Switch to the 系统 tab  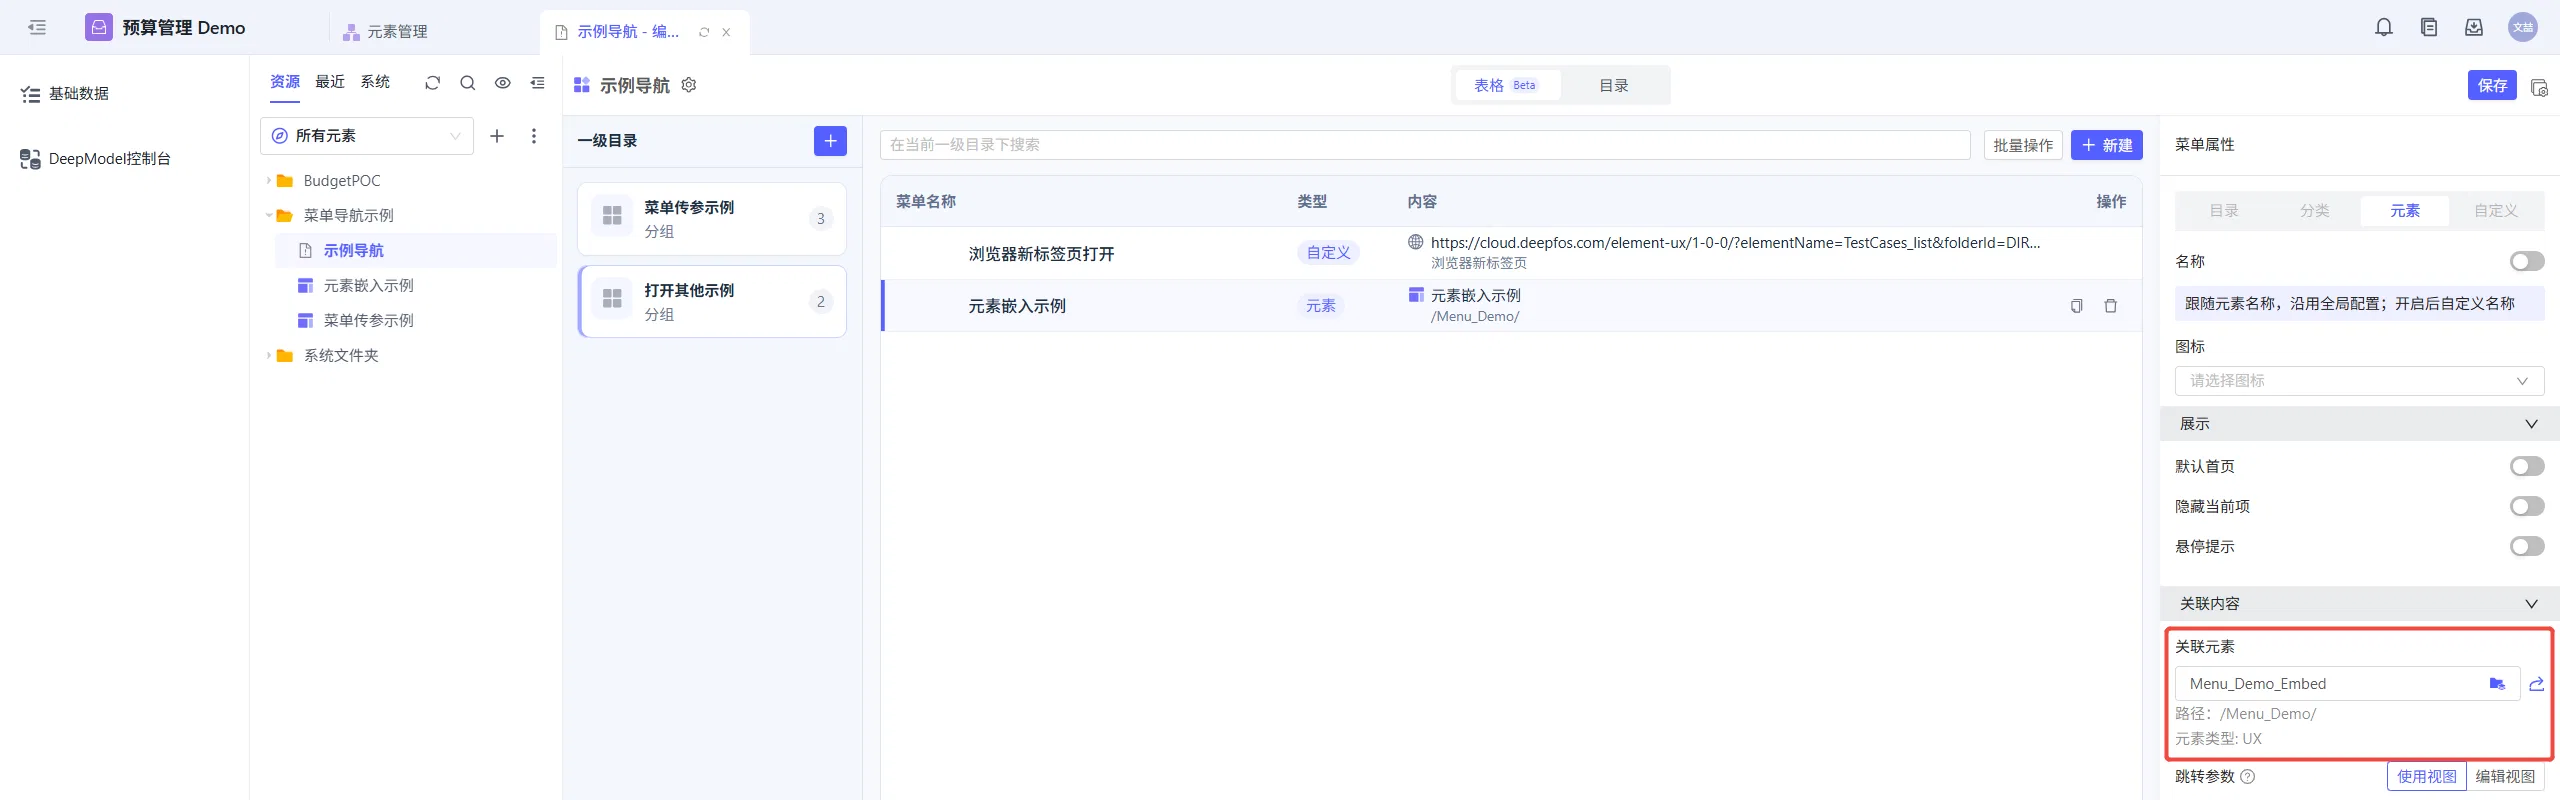[375, 82]
